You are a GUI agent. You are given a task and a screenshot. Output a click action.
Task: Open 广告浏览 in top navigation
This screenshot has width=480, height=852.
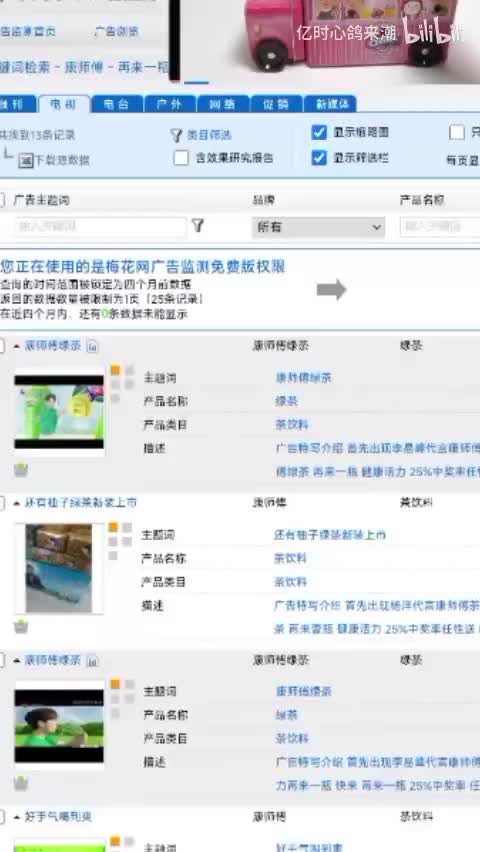116,32
